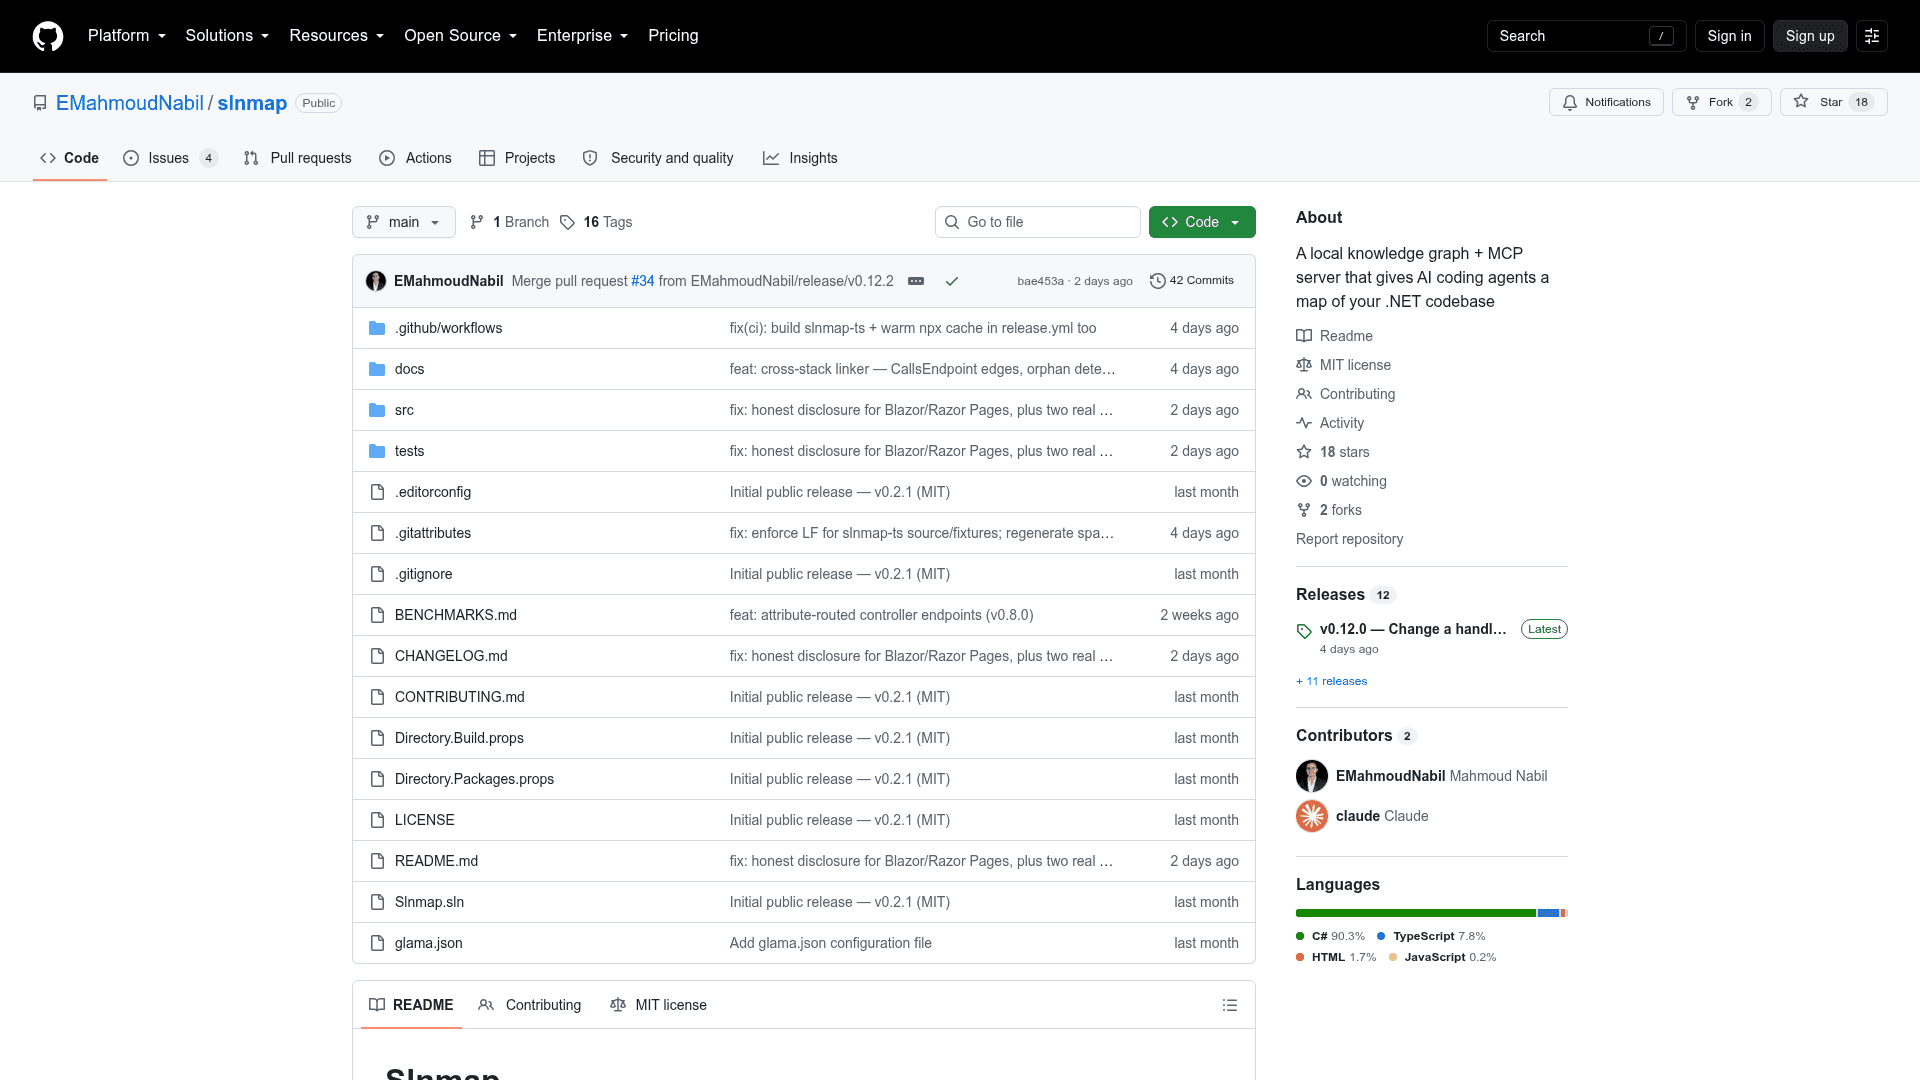Click the eye watching icon in About

pyautogui.click(x=1304, y=481)
